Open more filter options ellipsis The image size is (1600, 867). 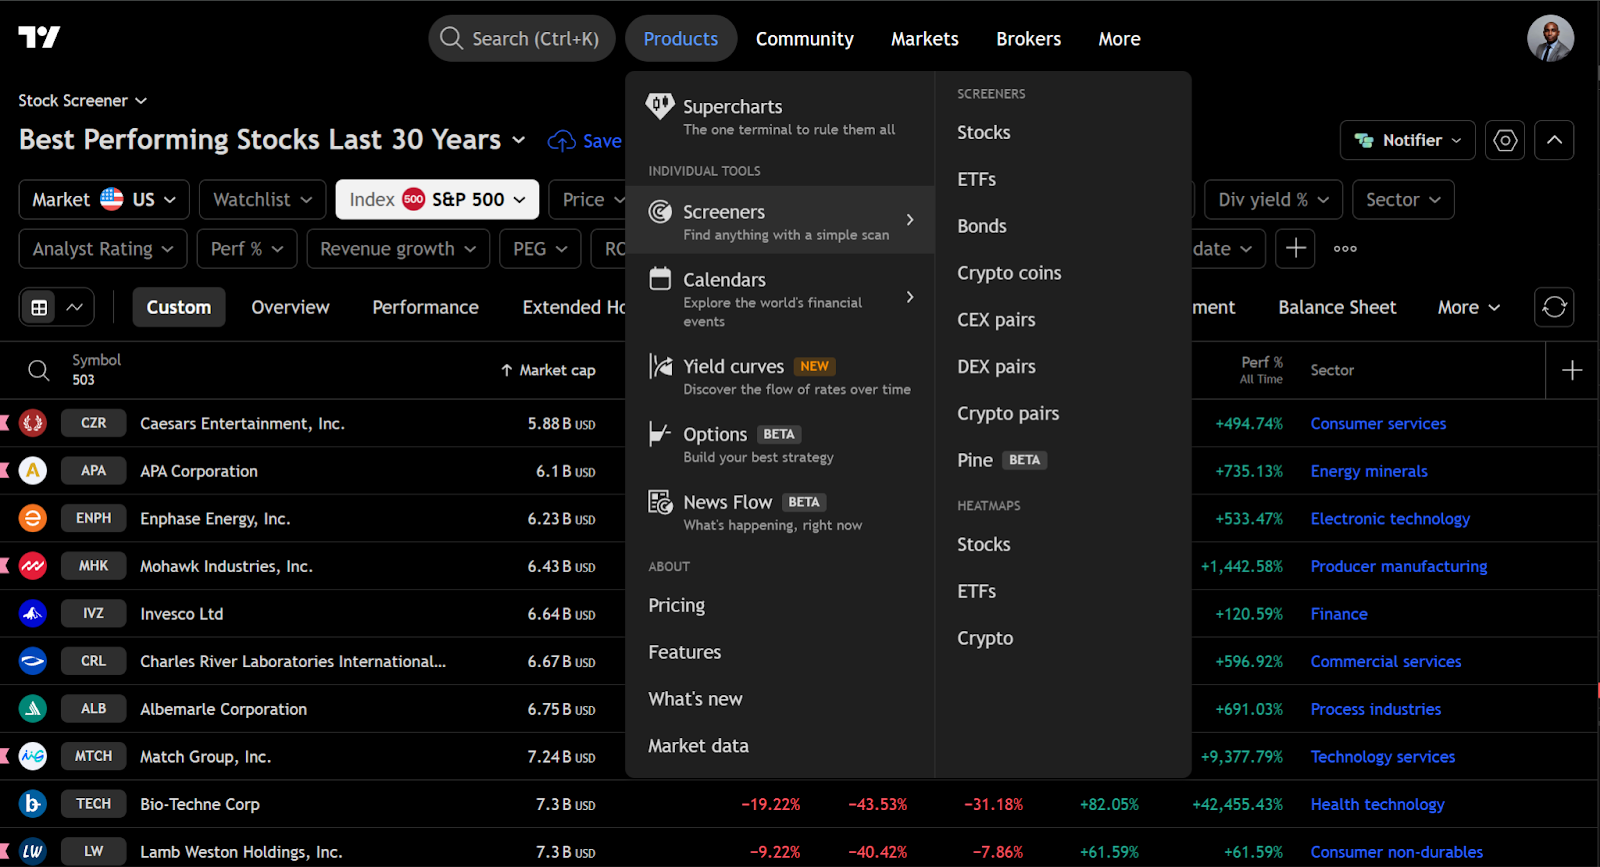(x=1345, y=248)
